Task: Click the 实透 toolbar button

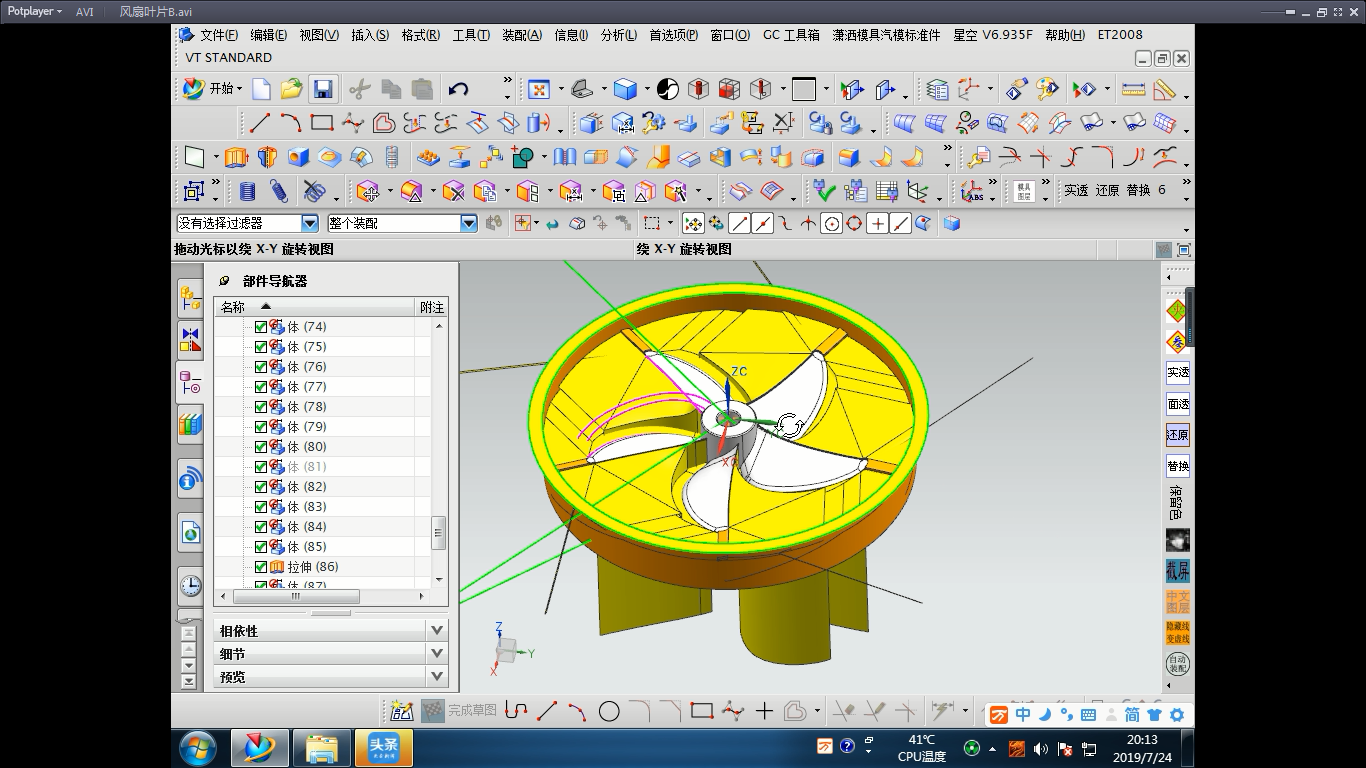Action: pos(1075,190)
